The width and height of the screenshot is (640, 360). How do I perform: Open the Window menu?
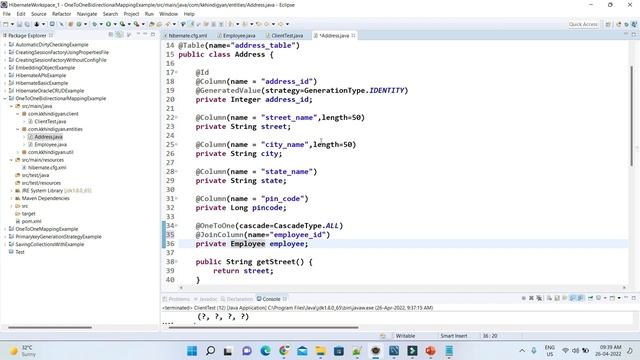[x=169, y=14]
